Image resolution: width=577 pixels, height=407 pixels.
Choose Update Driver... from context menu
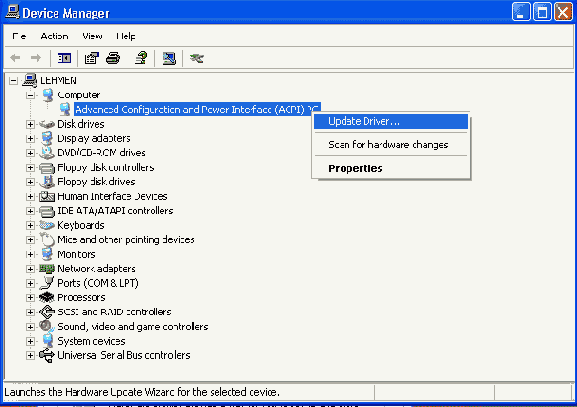(391, 121)
